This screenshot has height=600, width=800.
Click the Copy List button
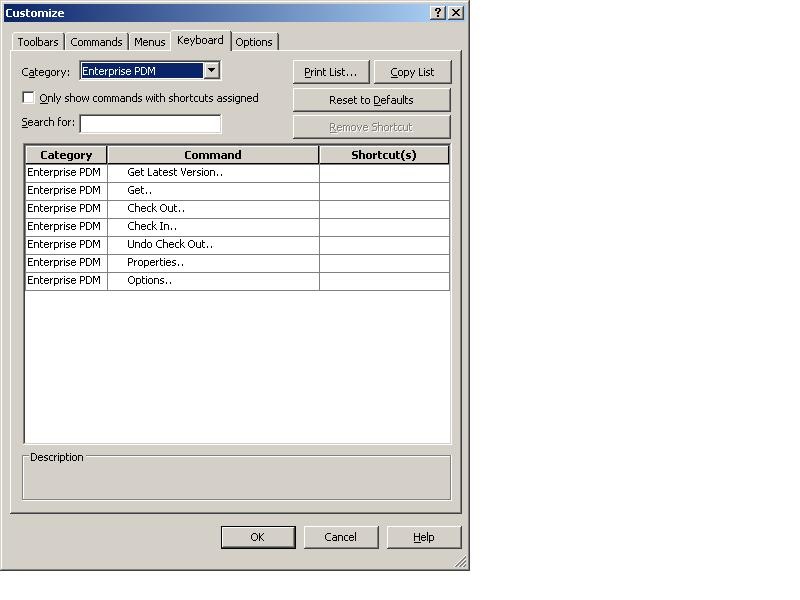click(412, 72)
